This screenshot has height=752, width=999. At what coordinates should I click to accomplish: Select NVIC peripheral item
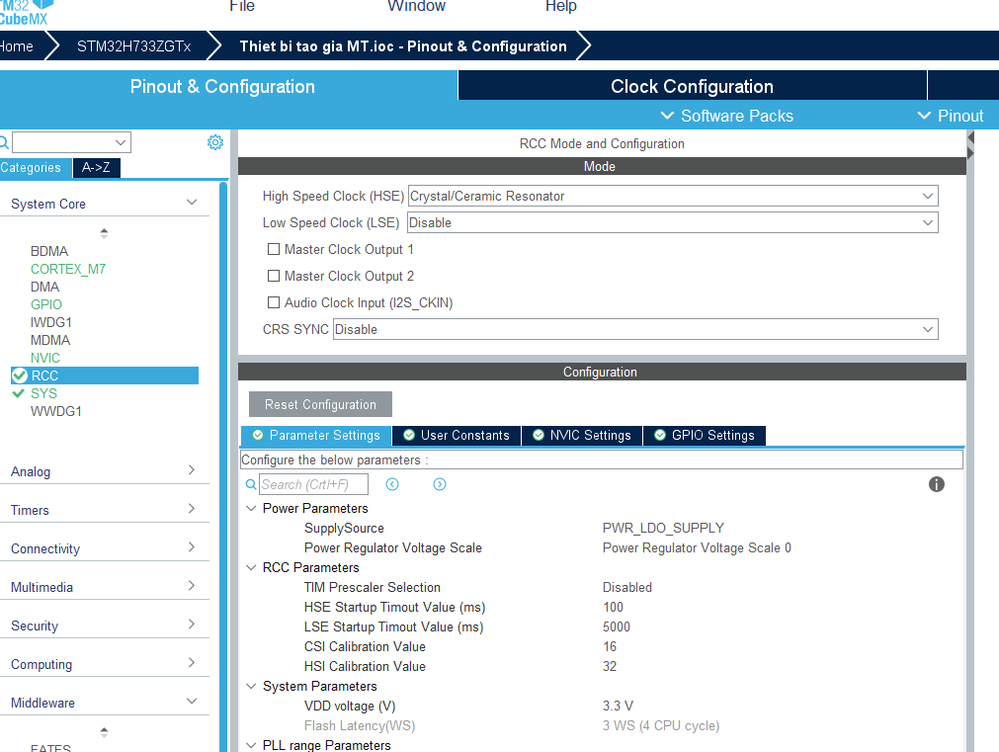(x=45, y=358)
